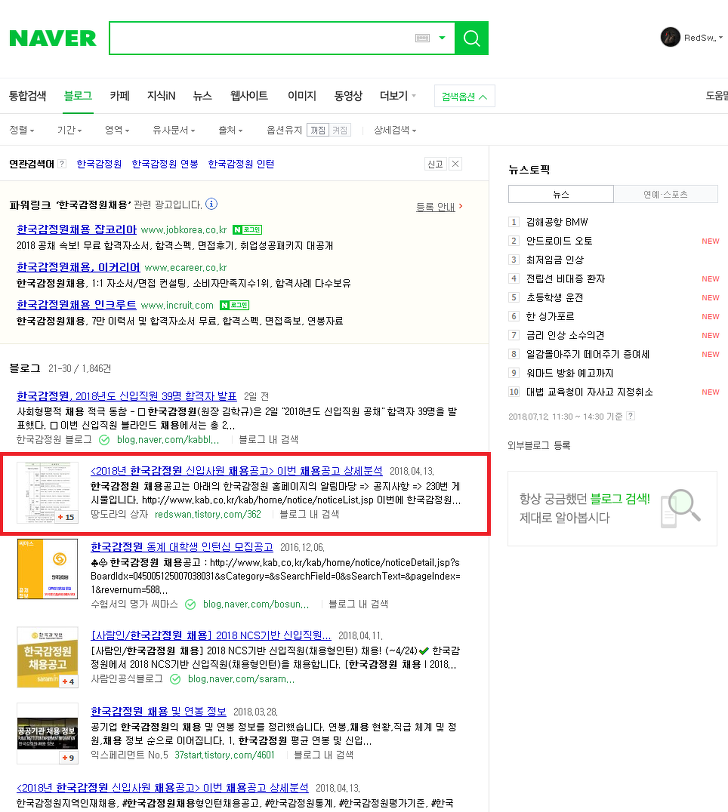Select the 뉴스 tab in 뉴스토픽

561,194
